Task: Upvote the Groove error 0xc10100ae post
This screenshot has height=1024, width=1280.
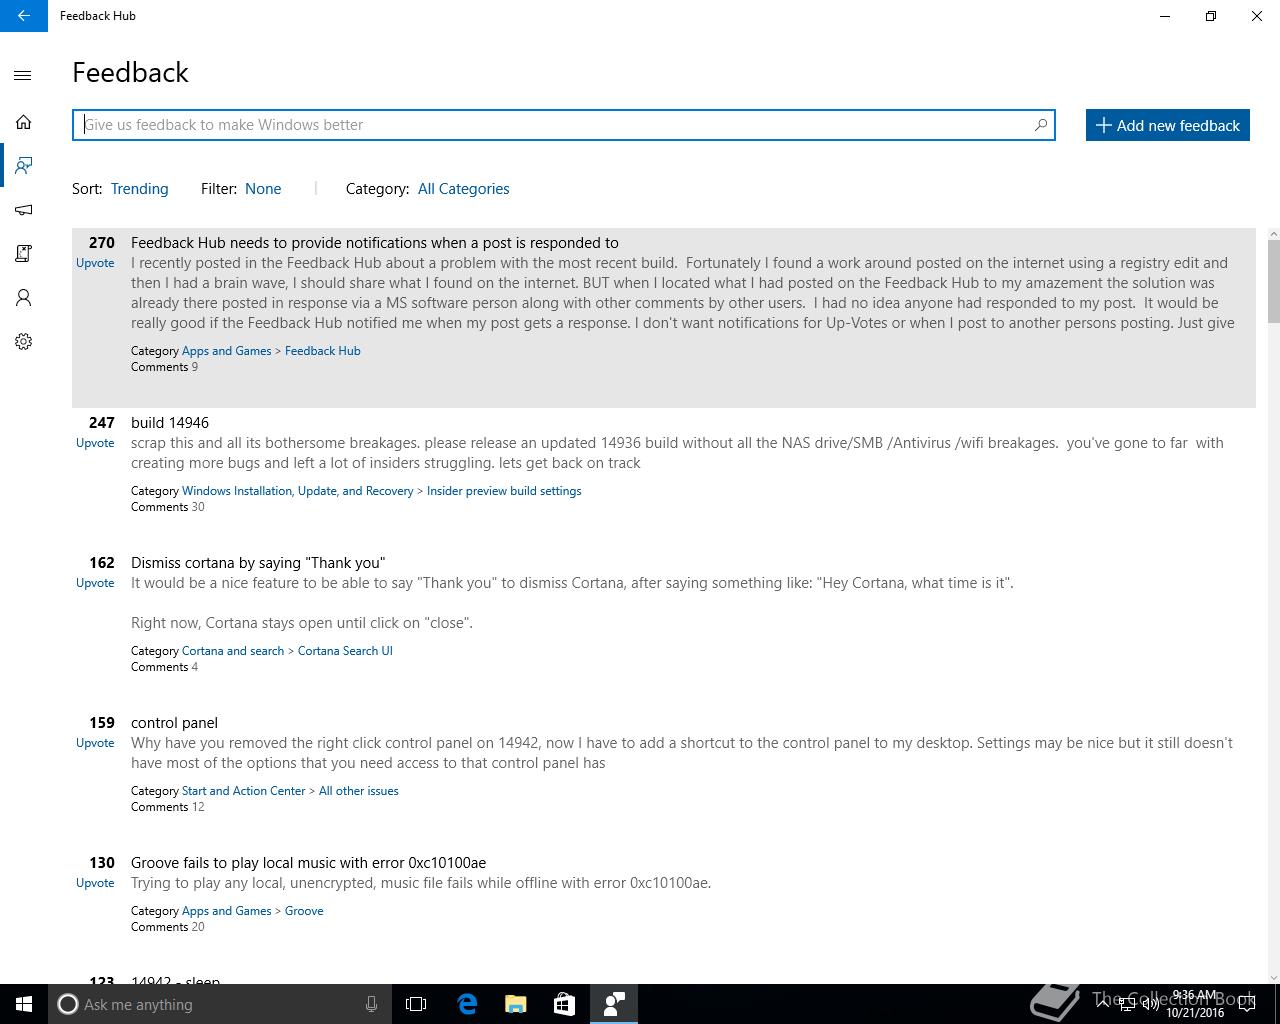Action: tap(95, 883)
